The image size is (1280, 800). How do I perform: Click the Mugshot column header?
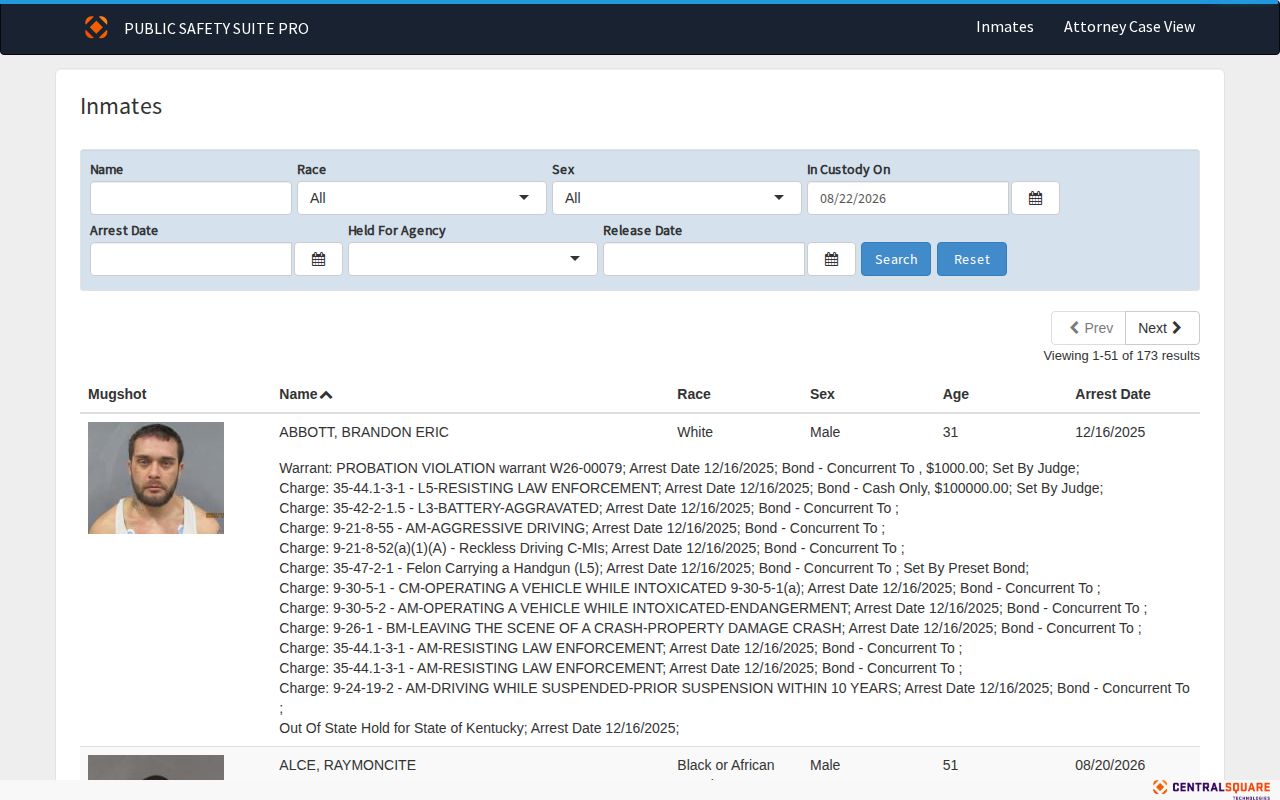tap(117, 394)
